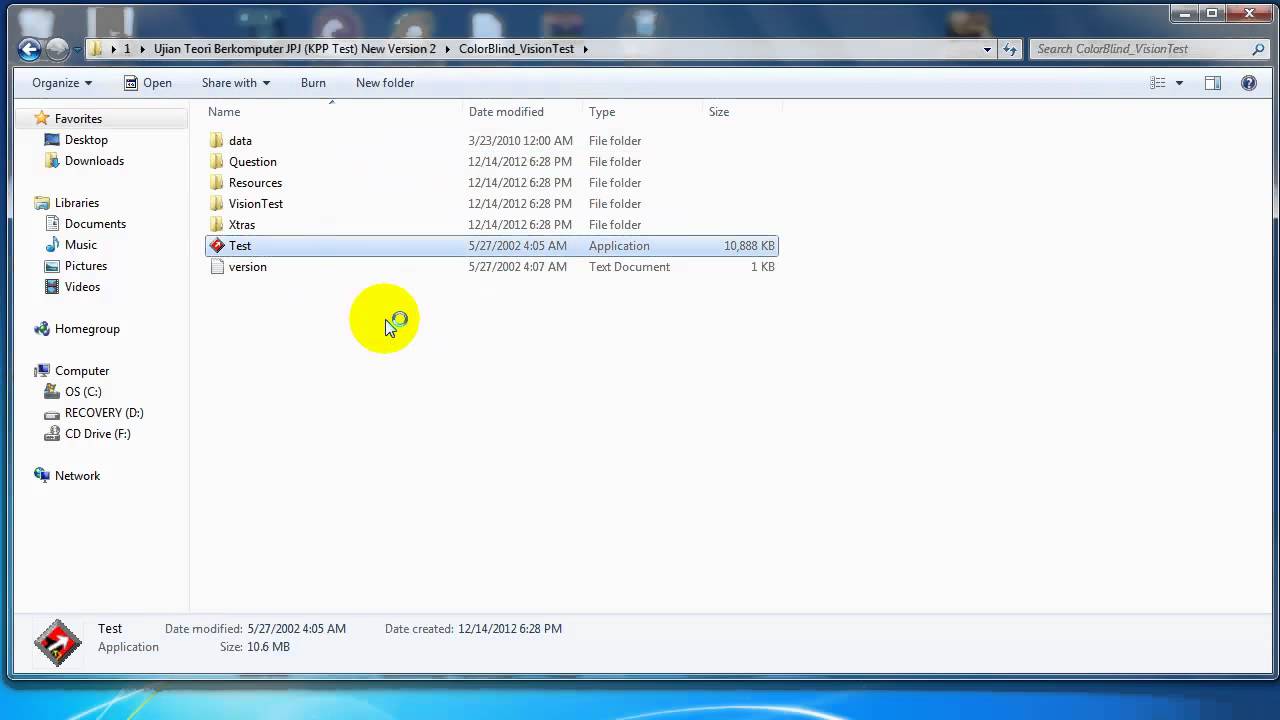Open recent pages dropdown next to Forward

click(76, 49)
